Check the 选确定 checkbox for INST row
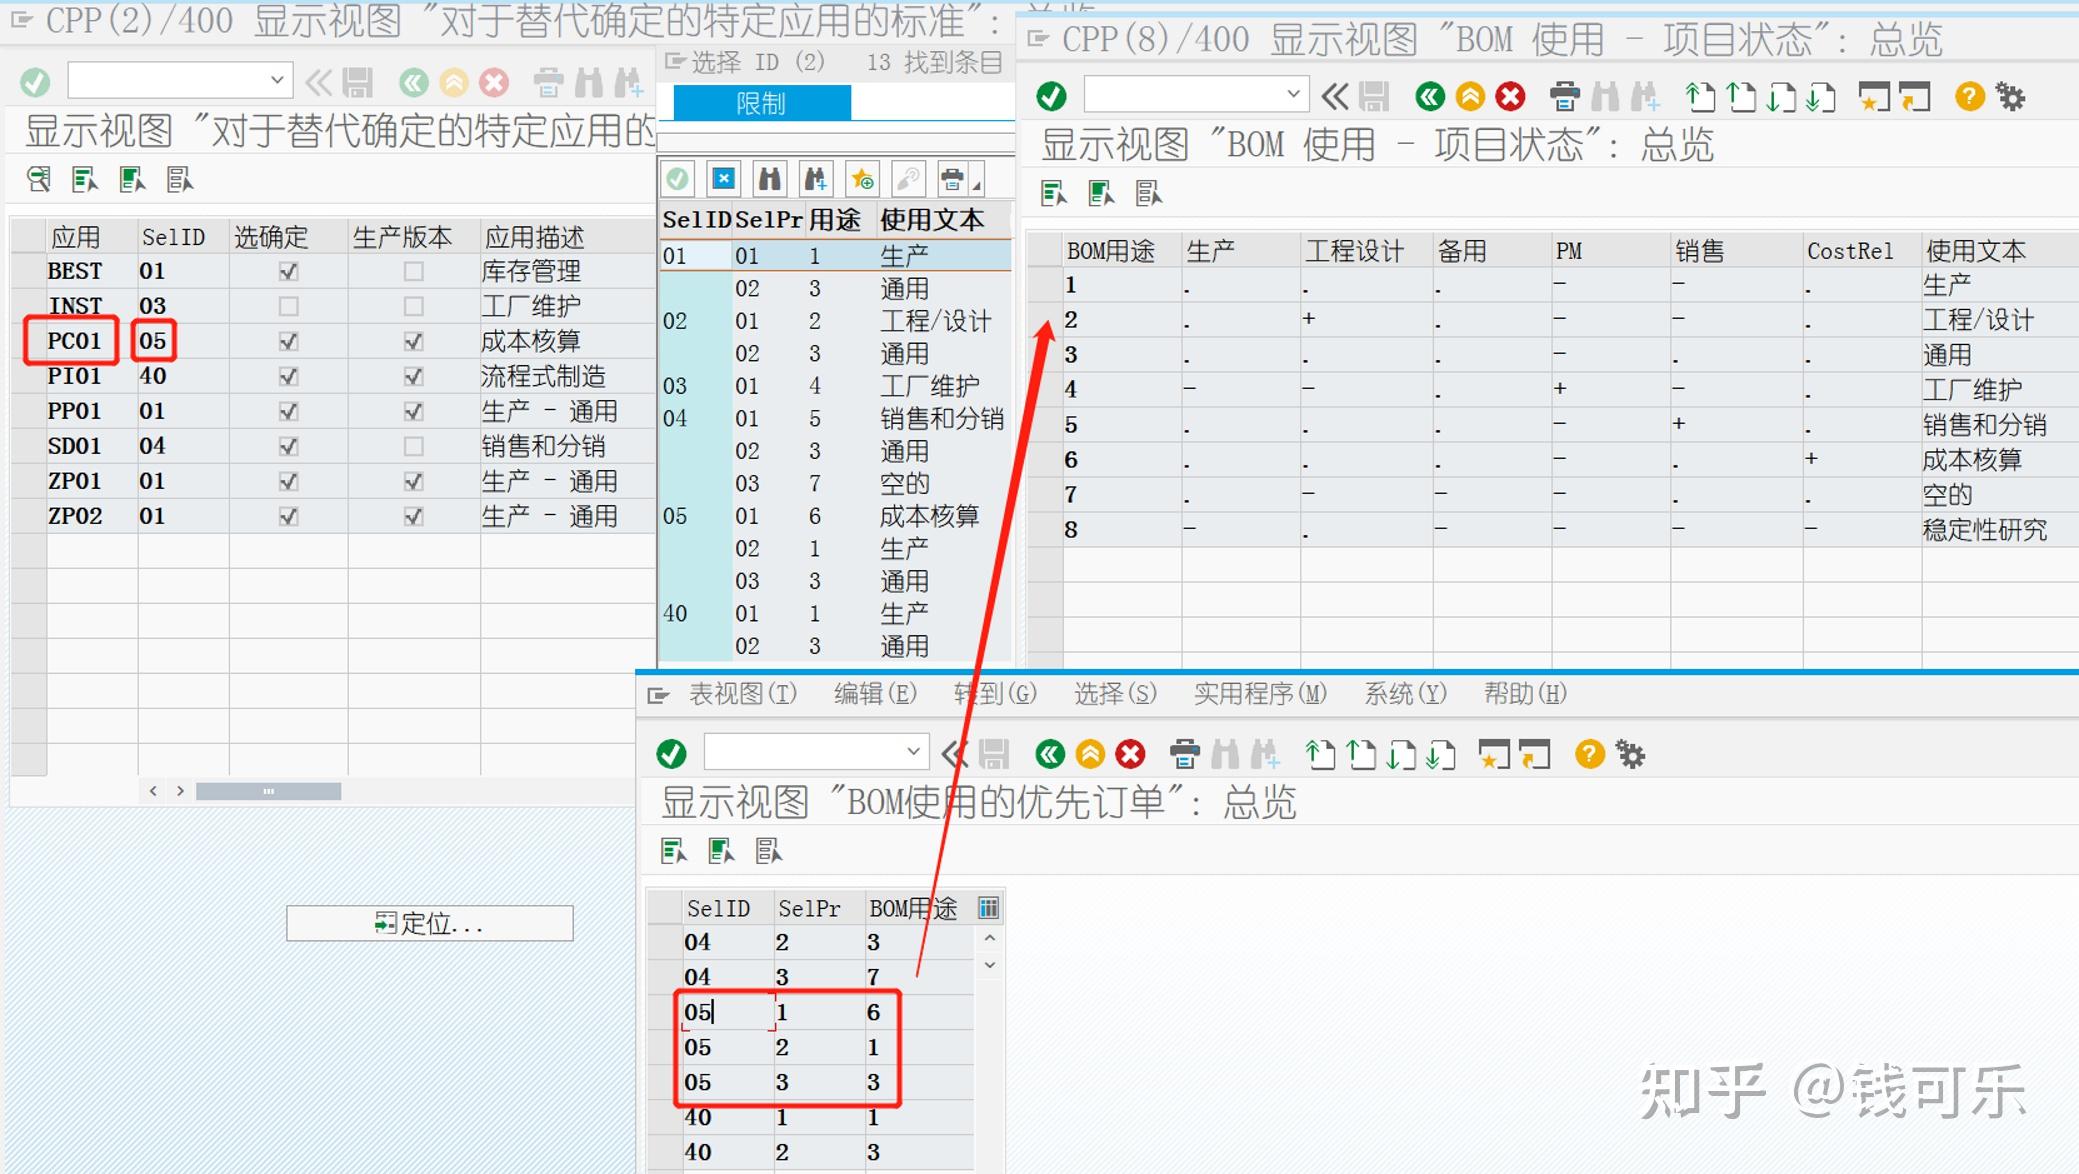Screen dimensions: 2079x1174 tap(288, 306)
